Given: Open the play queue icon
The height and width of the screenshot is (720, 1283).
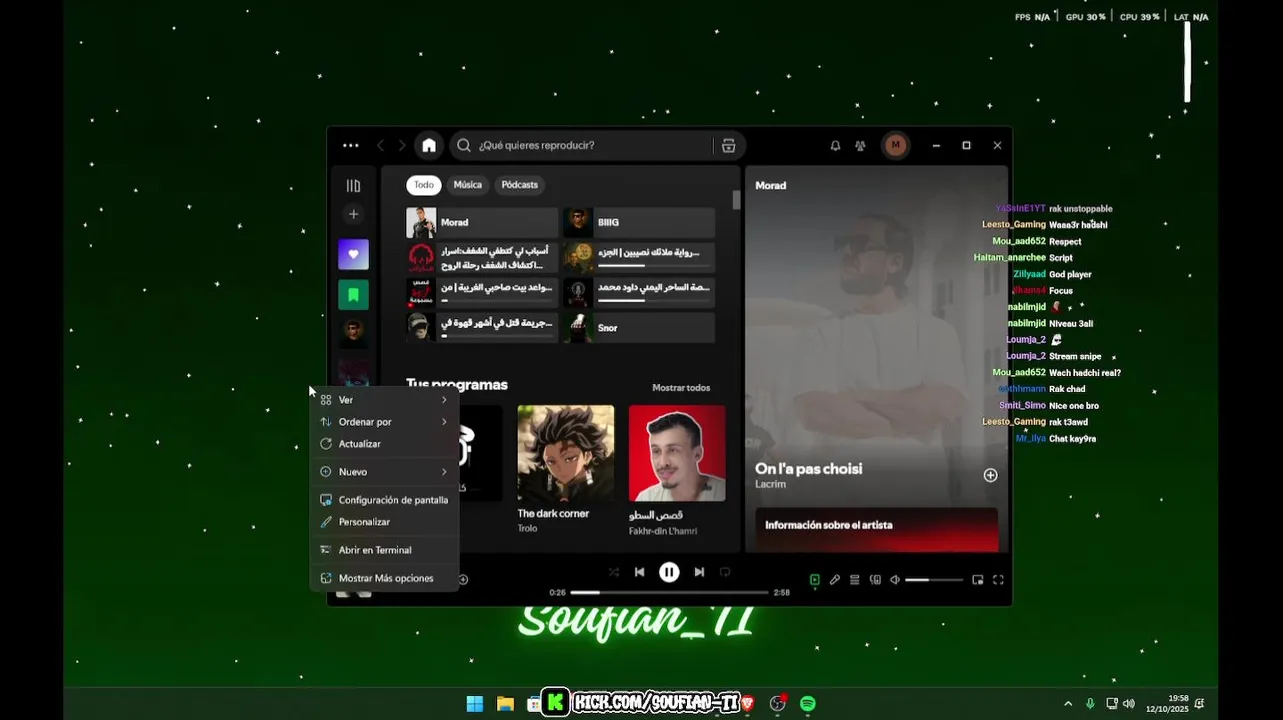Looking at the screenshot, I should click(x=855, y=580).
